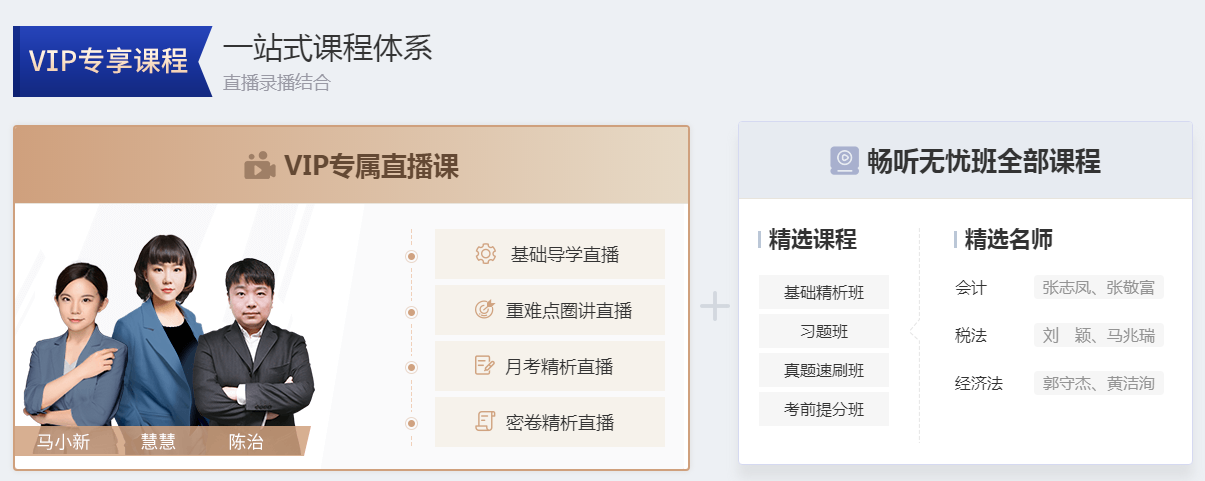Click the edit note icon for 月考精析直播
Screen dimensions: 1205x481
coord(485,366)
